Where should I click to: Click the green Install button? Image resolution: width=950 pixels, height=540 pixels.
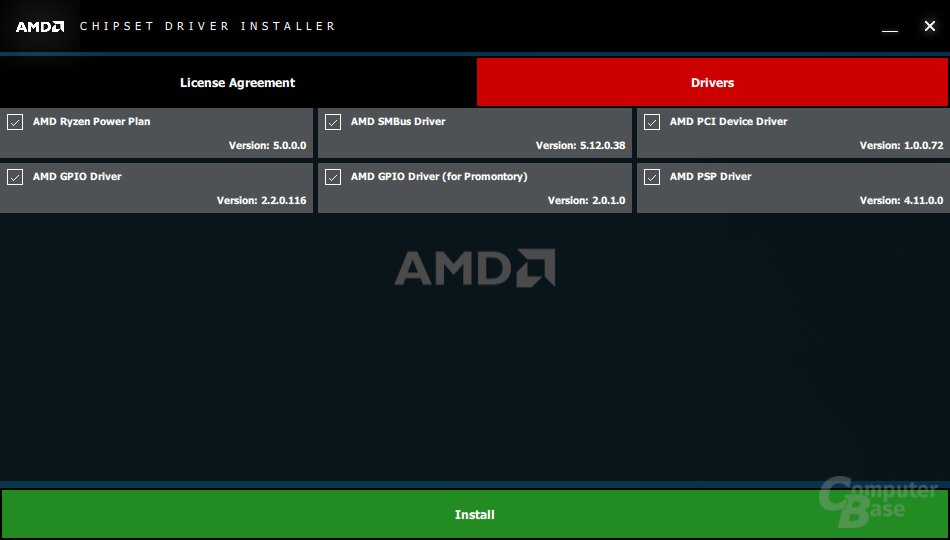click(x=474, y=514)
